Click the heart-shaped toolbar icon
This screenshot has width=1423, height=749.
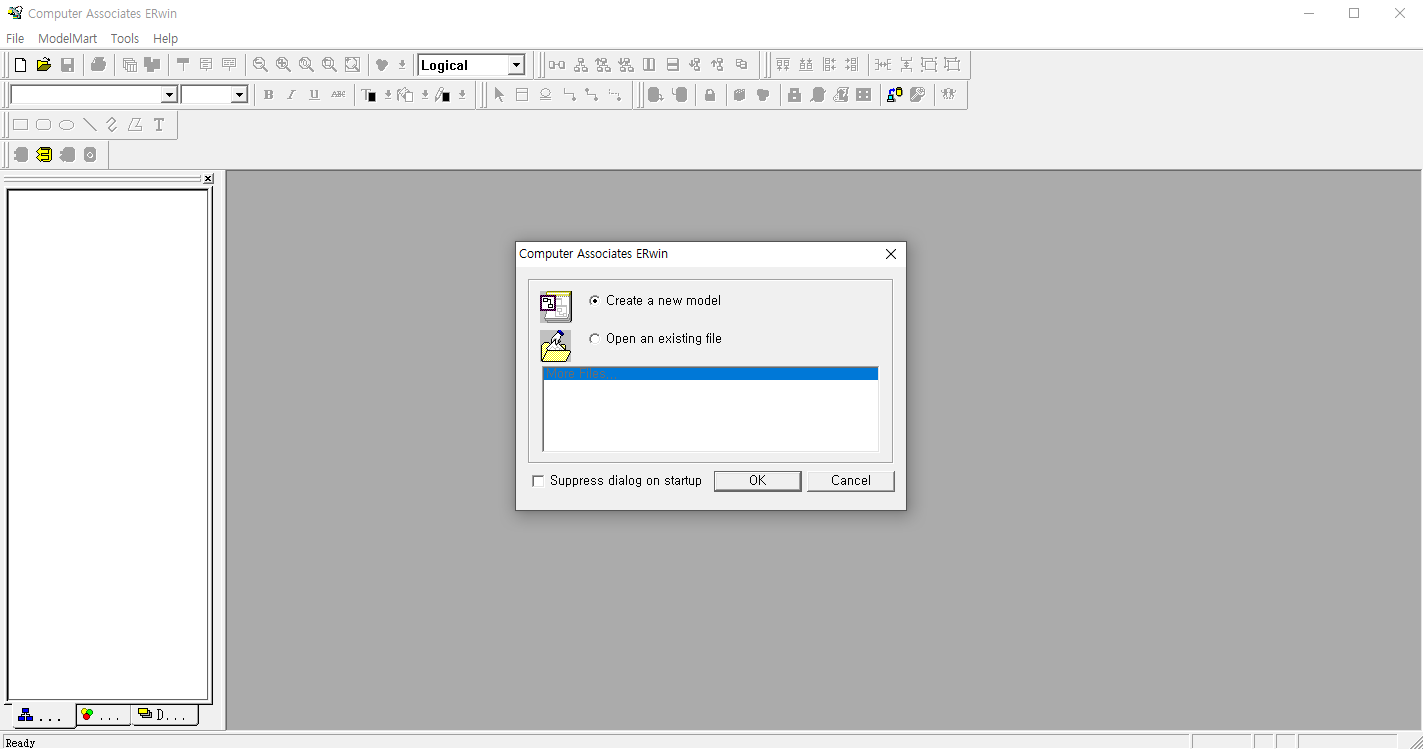(381, 65)
